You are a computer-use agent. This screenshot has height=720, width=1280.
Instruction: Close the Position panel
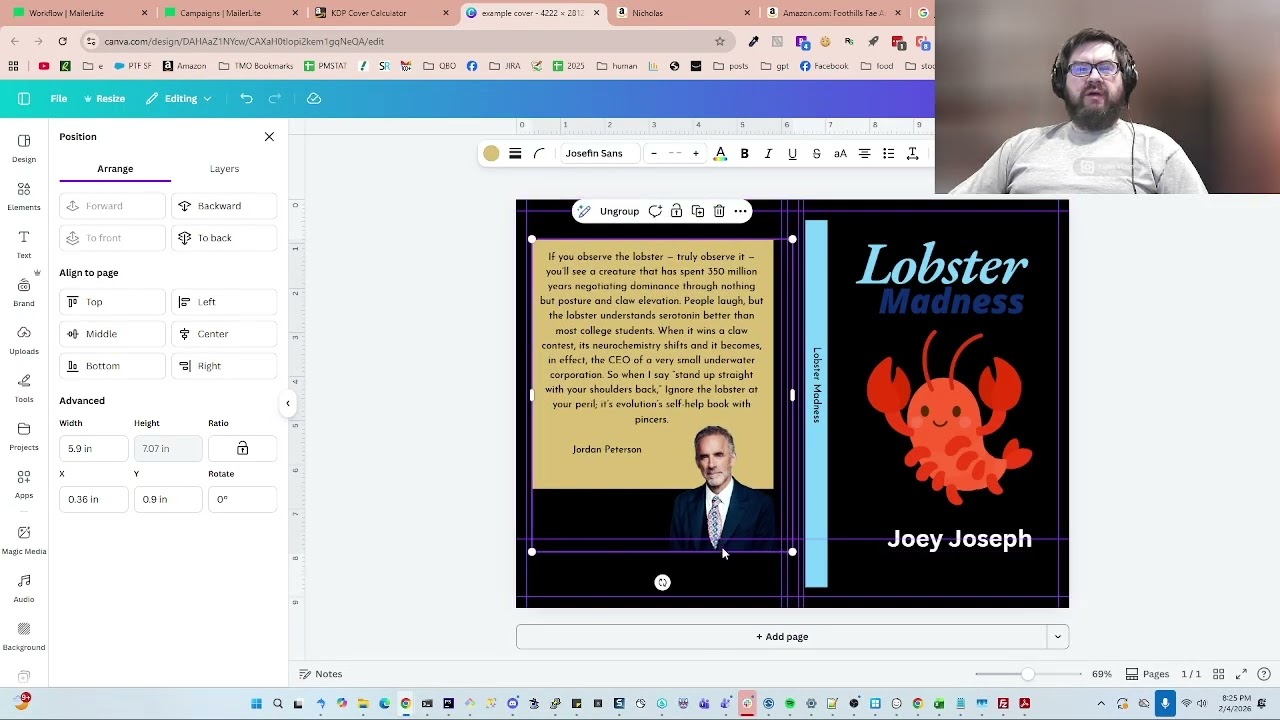tap(269, 137)
